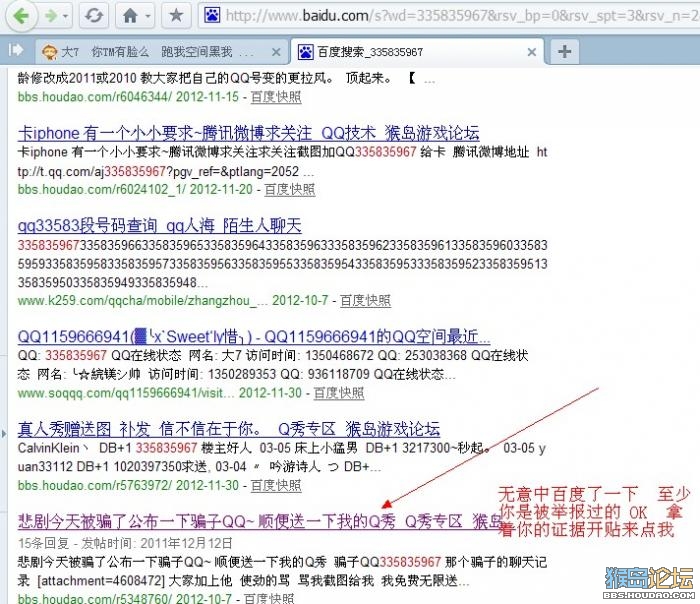This screenshot has height=604, width=700.
Task: Open 百度快照 for bbs.houdao.com/r6046344 result
Action: click(x=276, y=97)
